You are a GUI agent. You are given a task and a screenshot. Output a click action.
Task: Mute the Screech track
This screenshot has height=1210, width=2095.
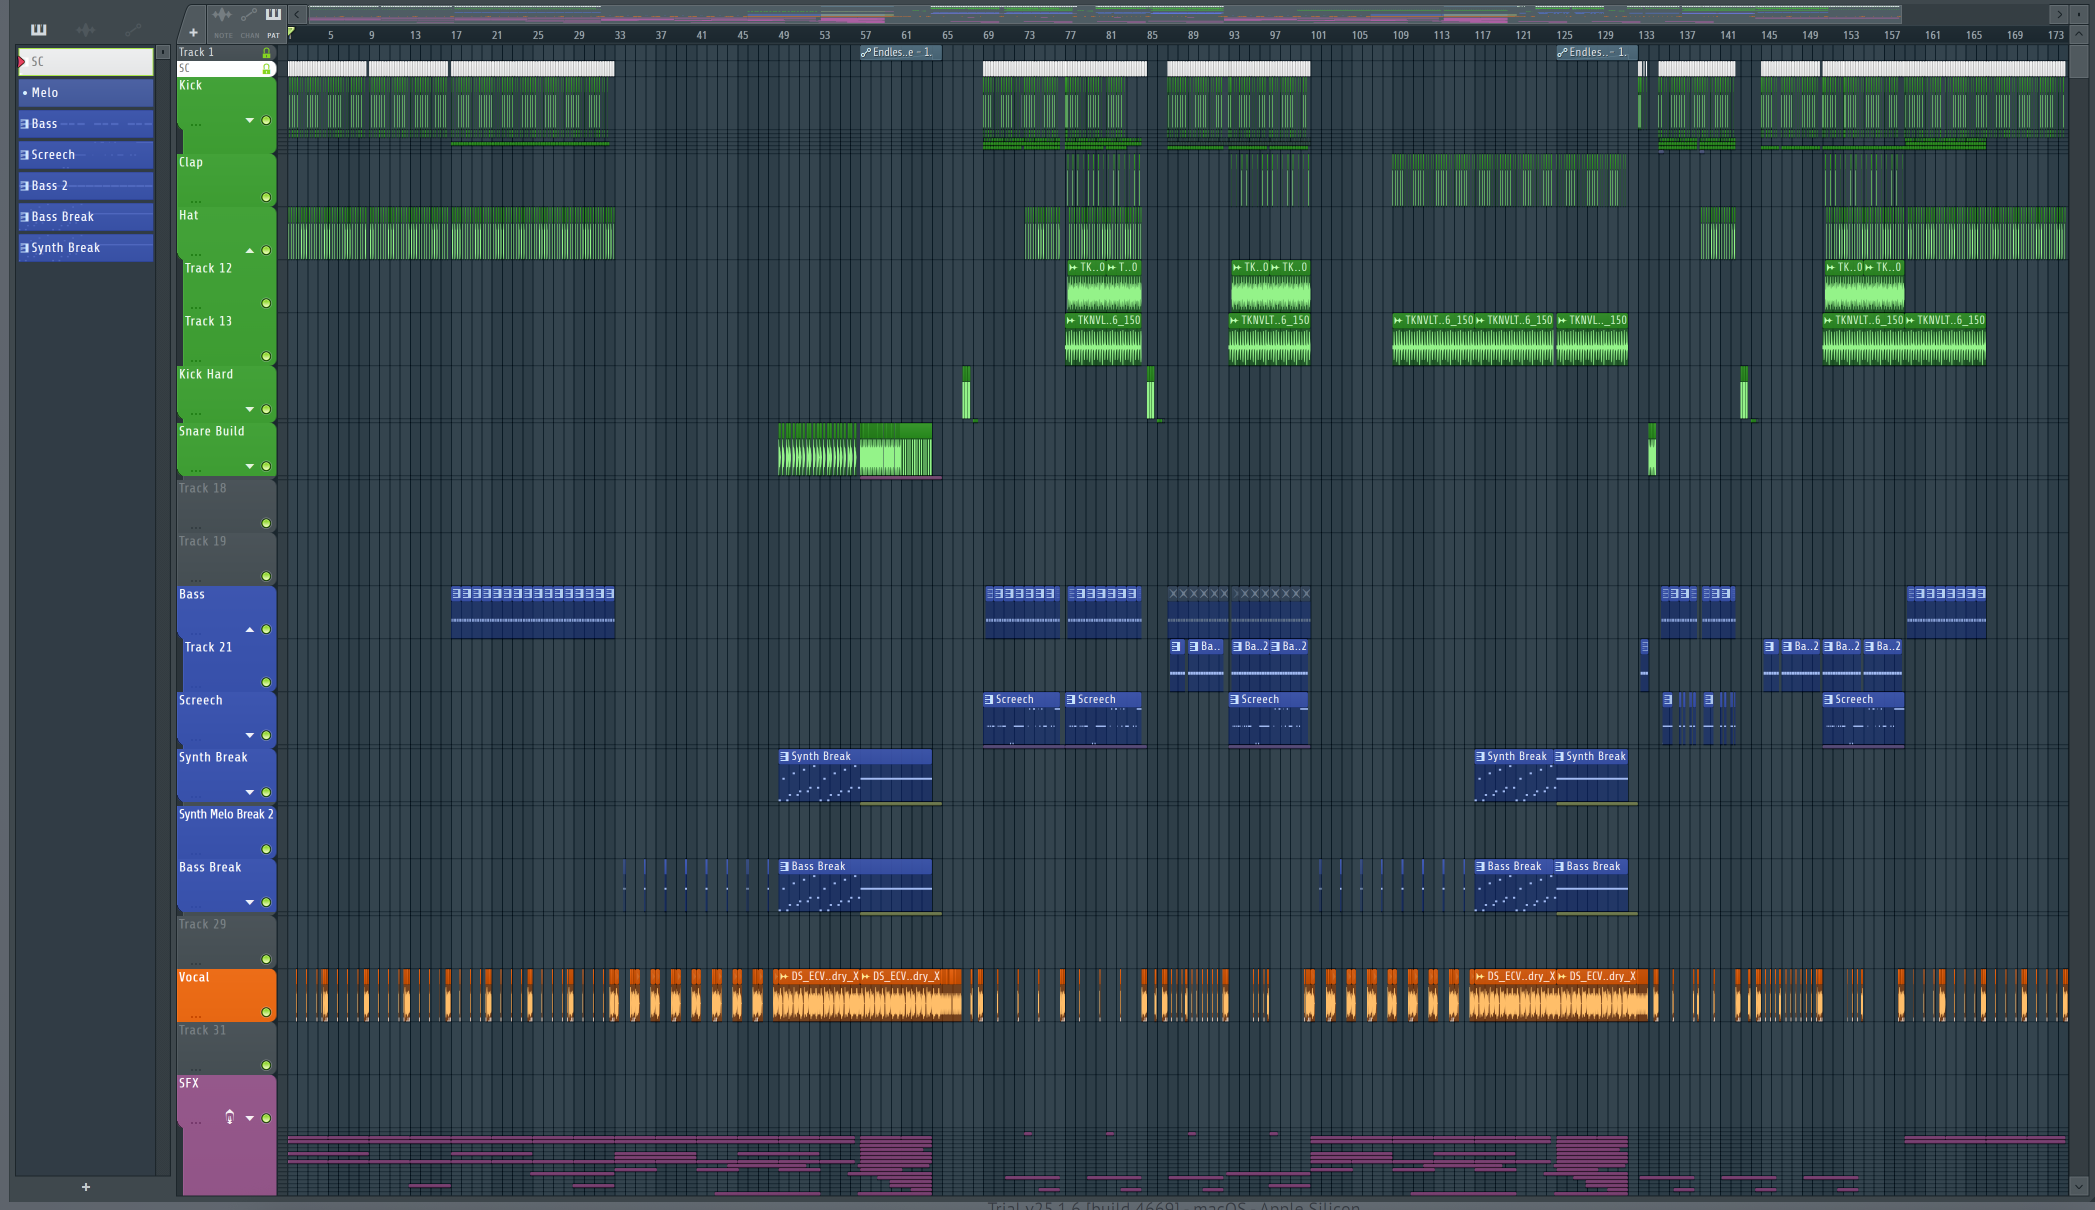(x=266, y=735)
